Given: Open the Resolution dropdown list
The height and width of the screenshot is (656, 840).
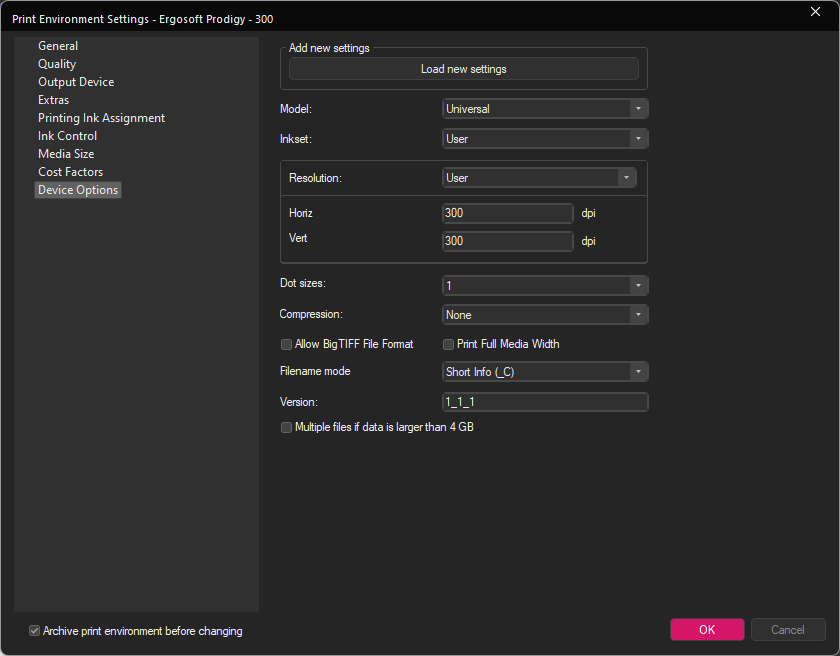Looking at the screenshot, I should 626,178.
